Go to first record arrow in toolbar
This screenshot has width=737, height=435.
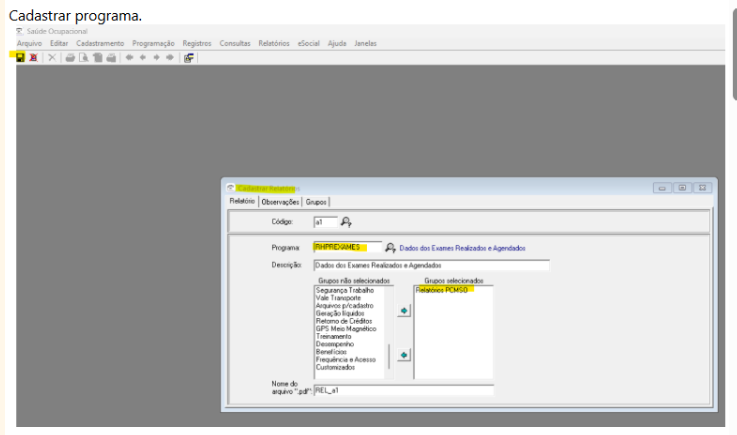129,58
